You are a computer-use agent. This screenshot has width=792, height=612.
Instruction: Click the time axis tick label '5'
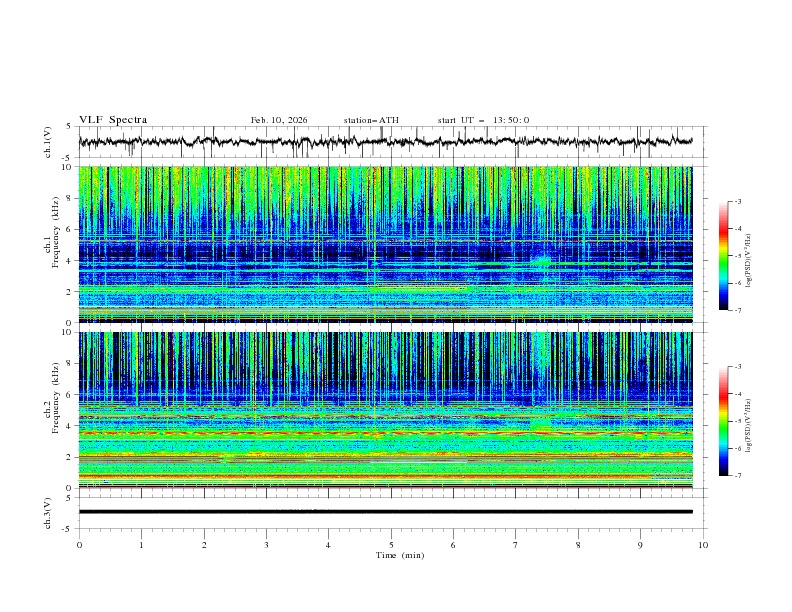point(391,545)
